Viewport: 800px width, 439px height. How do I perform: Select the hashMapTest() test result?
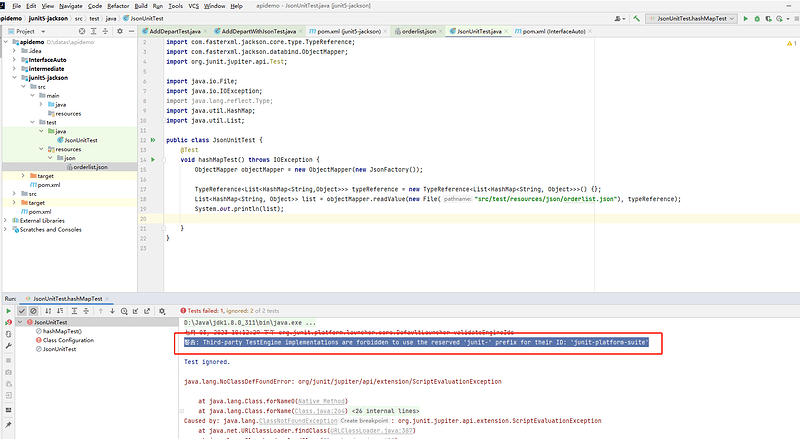point(62,331)
